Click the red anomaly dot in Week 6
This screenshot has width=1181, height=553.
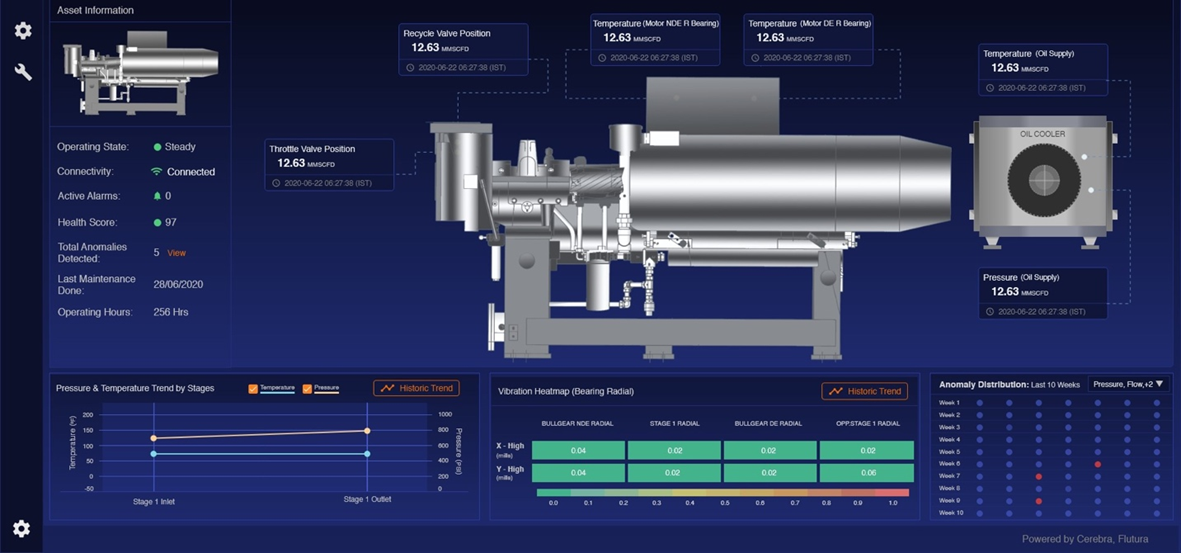tap(1097, 464)
